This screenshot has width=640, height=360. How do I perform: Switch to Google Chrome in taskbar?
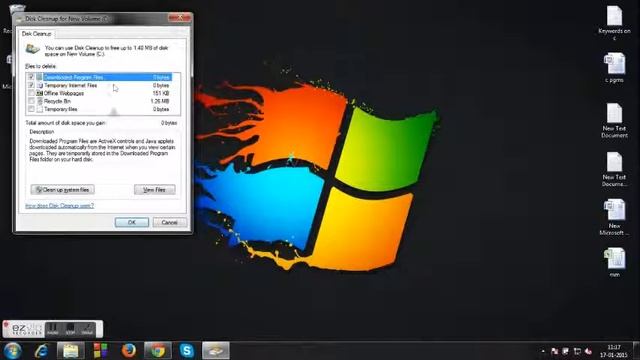(x=158, y=351)
